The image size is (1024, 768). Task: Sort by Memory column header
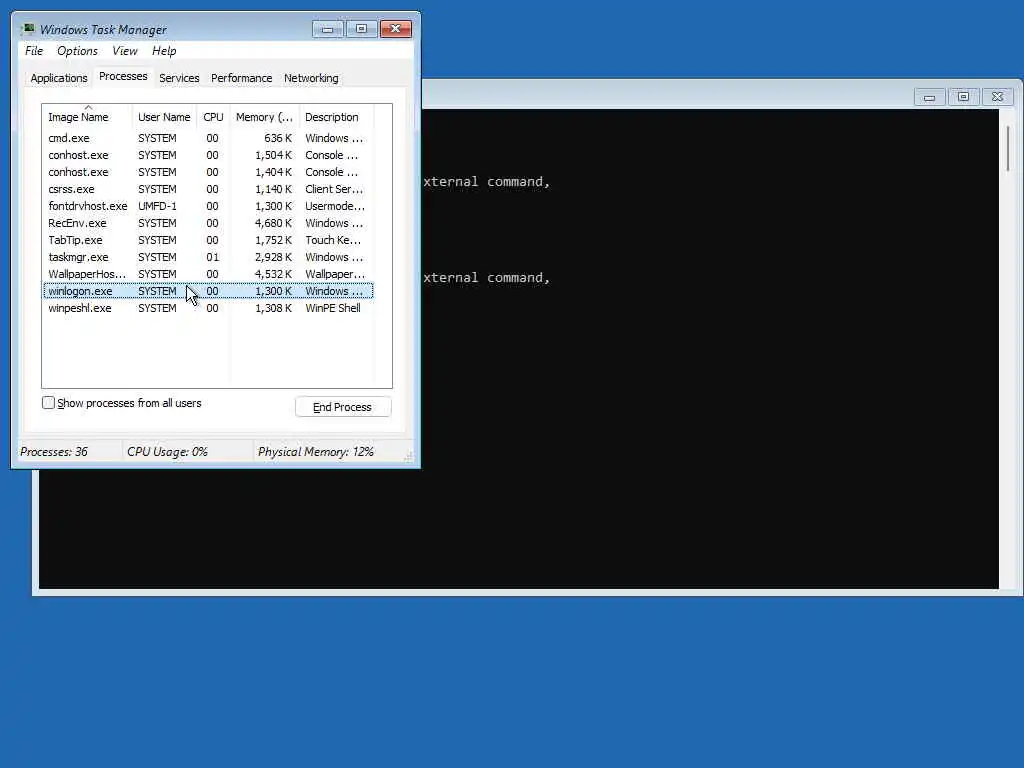[x=264, y=117]
